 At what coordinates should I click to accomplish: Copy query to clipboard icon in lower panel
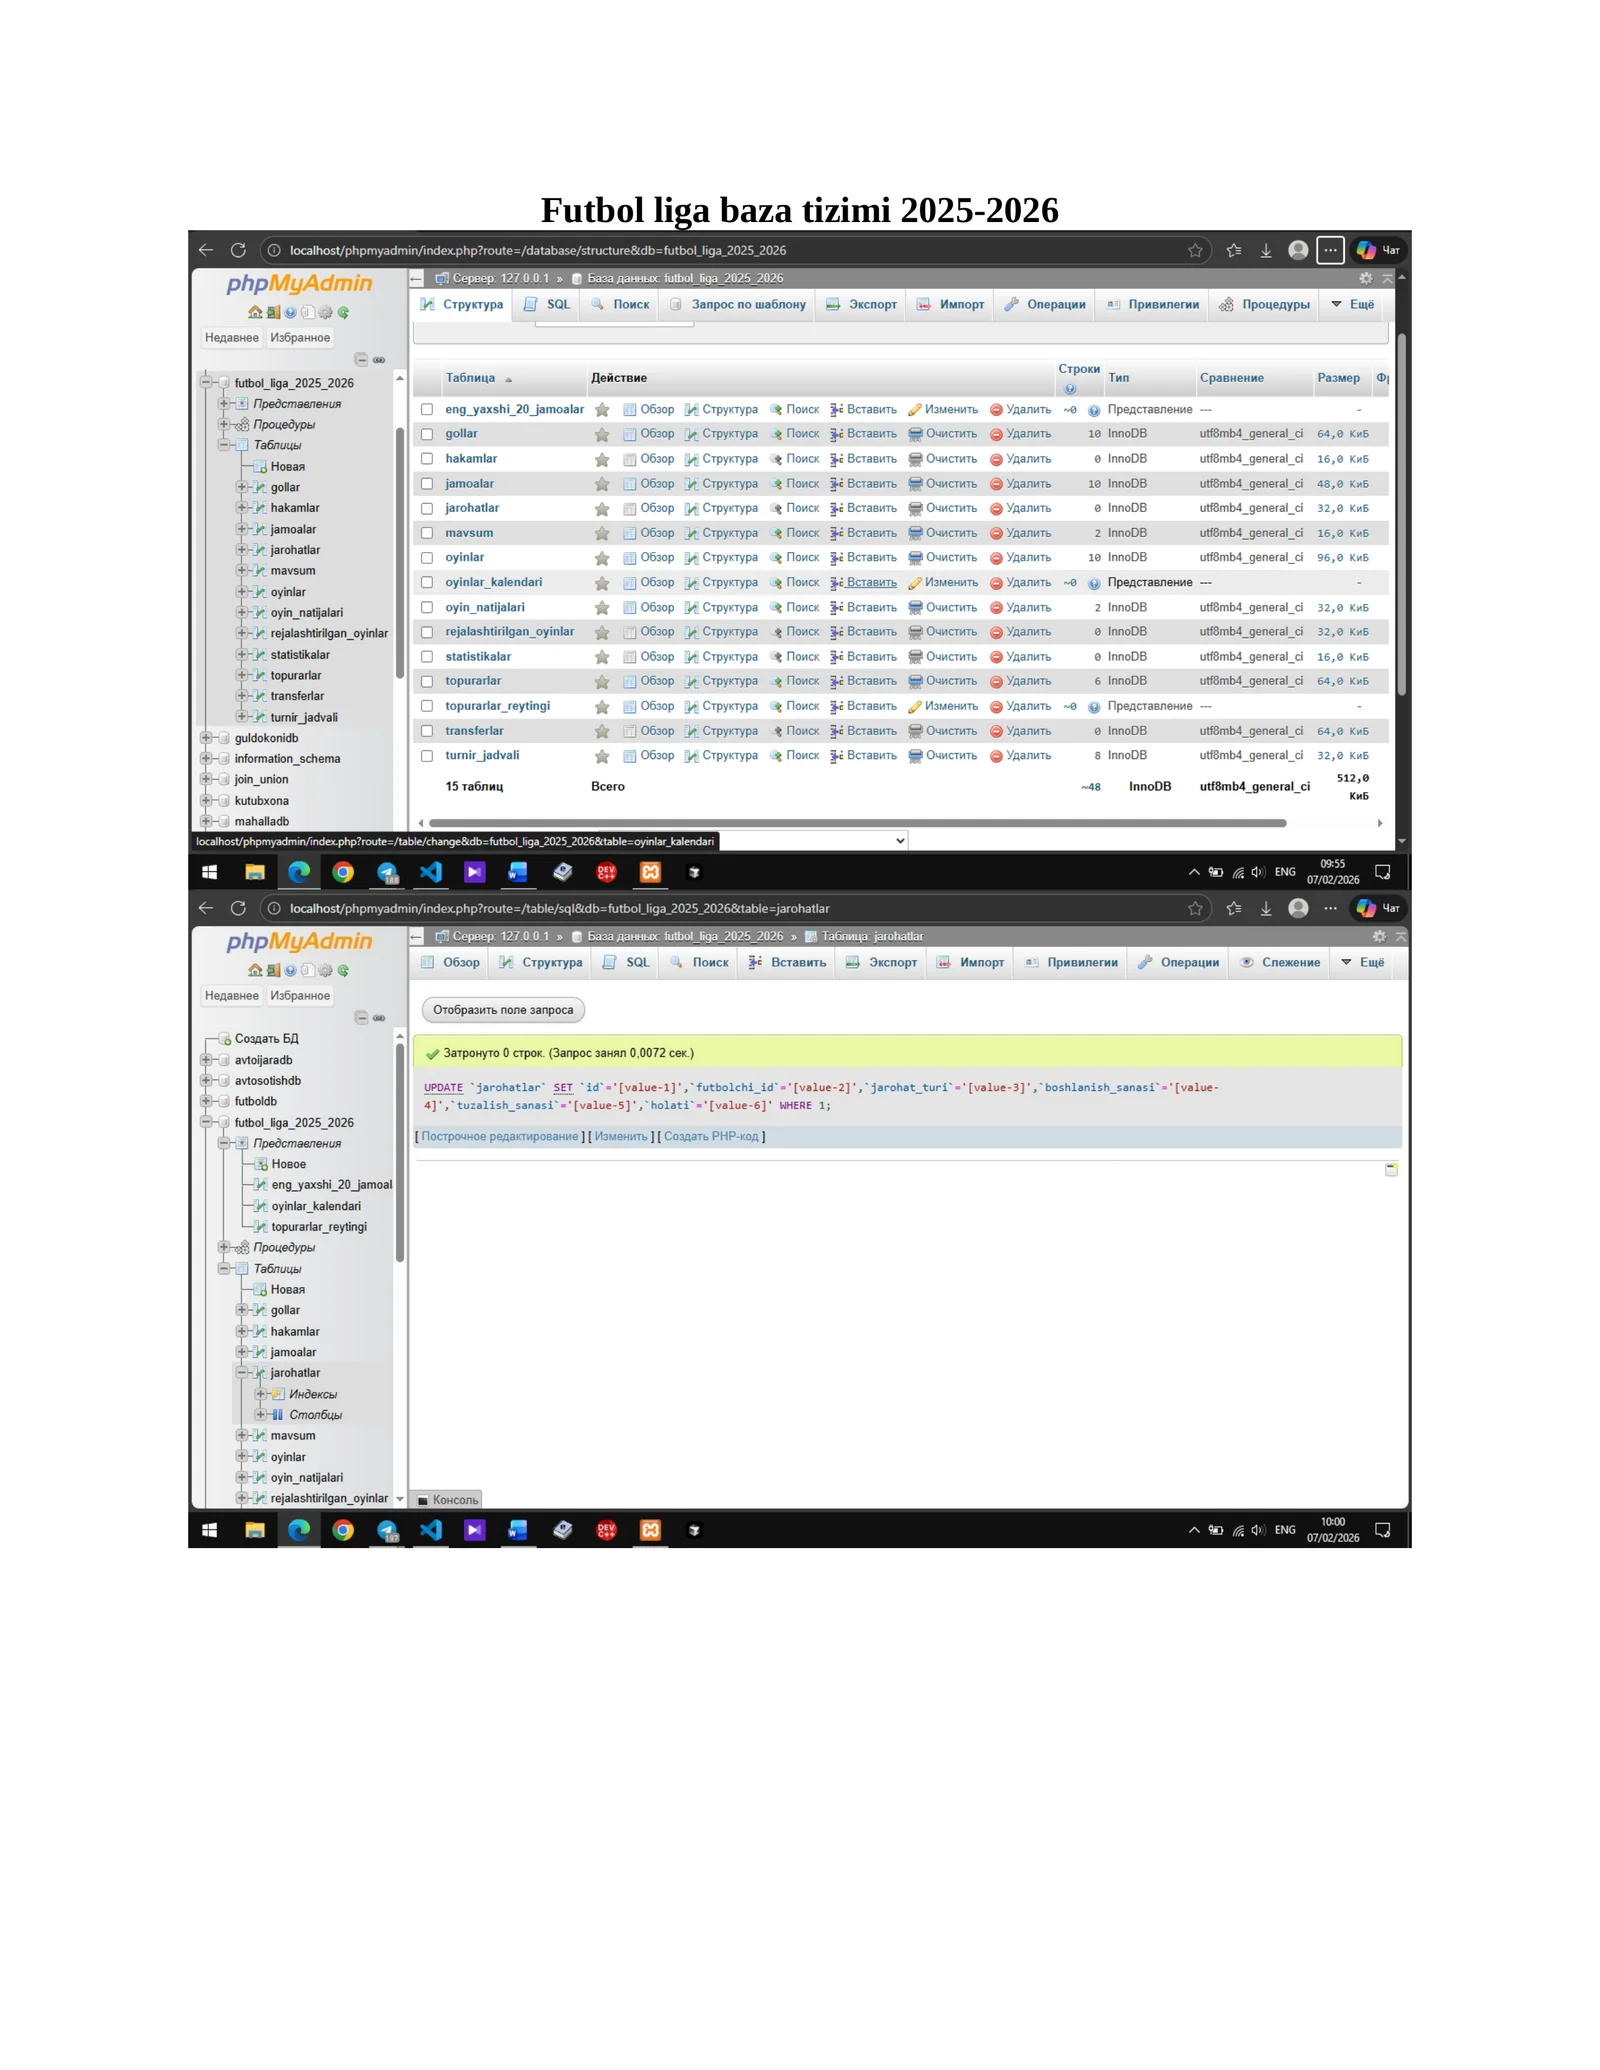[x=1391, y=1169]
